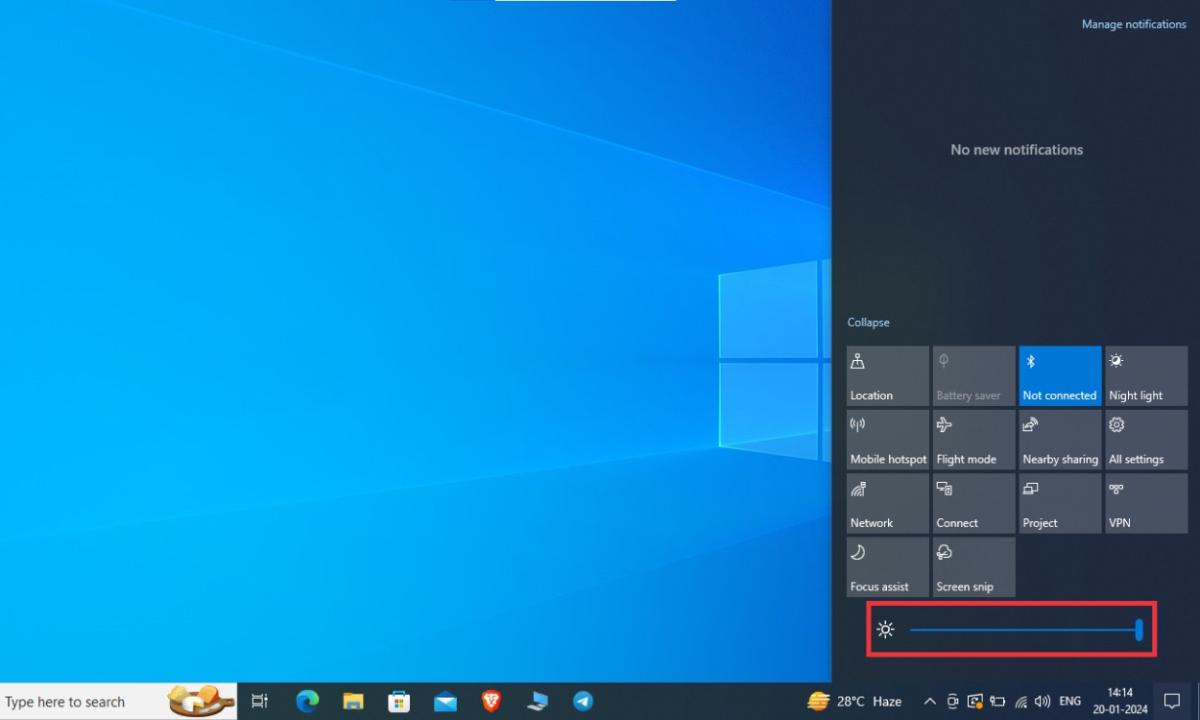Open All settings

point(1144,439)
